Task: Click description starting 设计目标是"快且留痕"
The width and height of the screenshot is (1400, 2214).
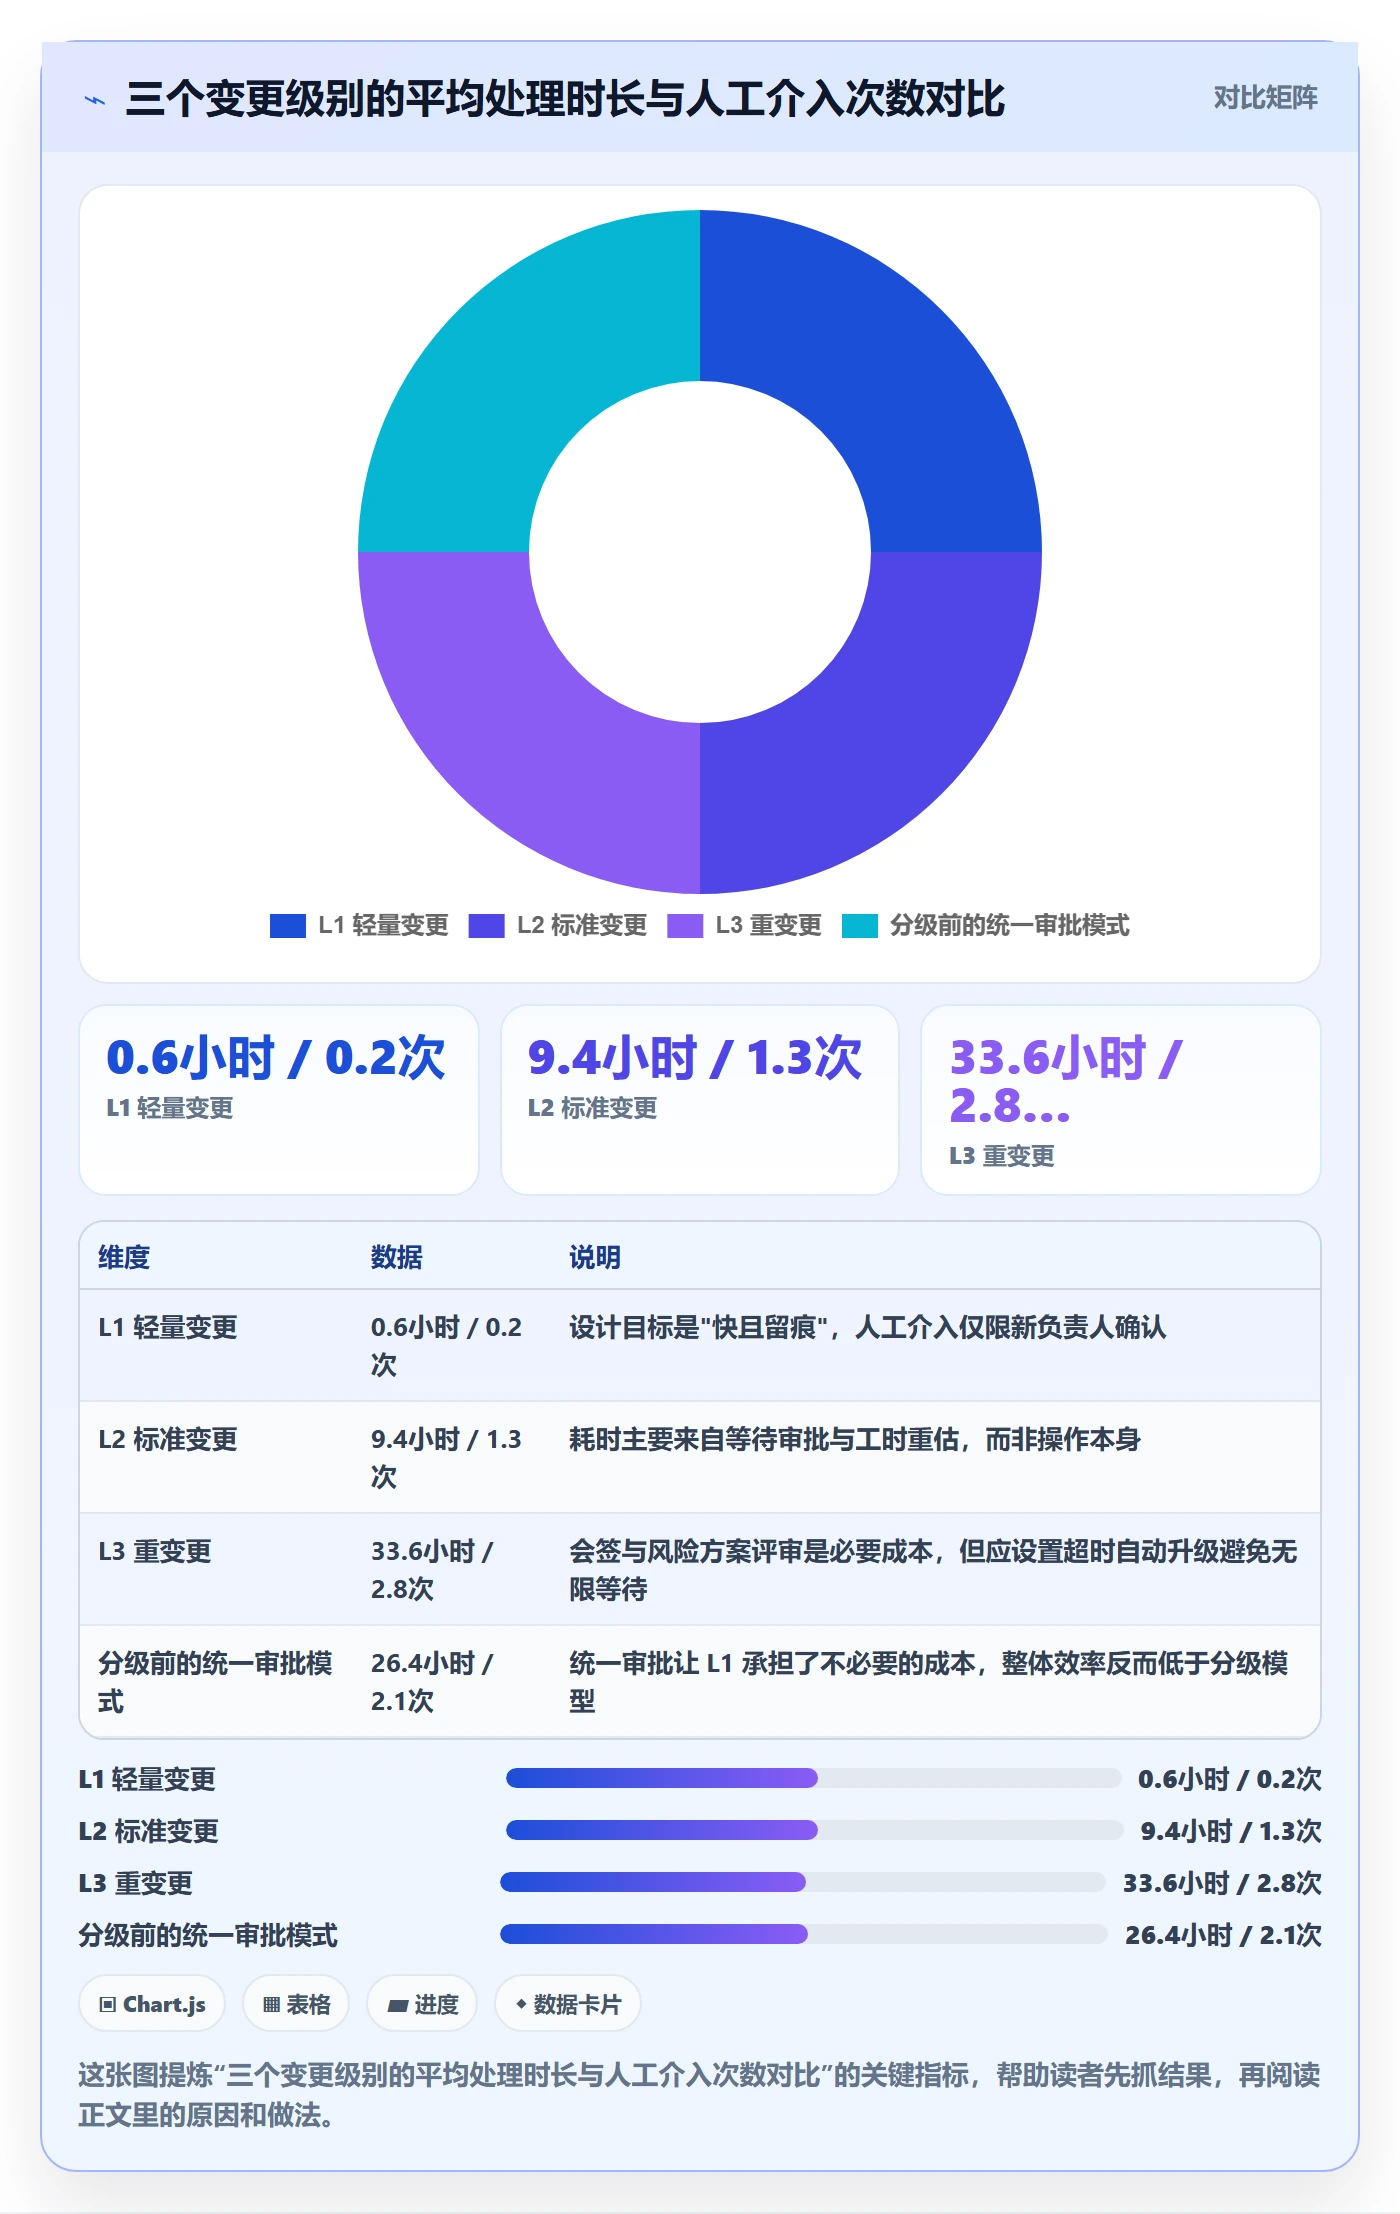Action: [x=867, y=1327]
